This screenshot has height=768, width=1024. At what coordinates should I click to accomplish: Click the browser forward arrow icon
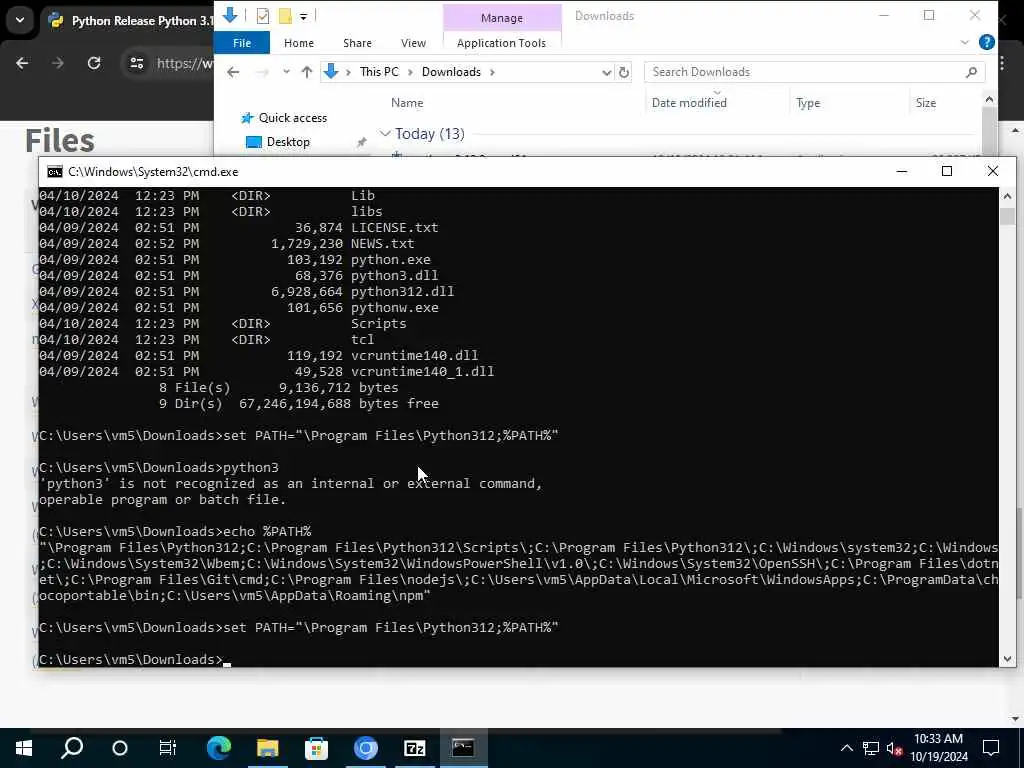coord(57,63)
